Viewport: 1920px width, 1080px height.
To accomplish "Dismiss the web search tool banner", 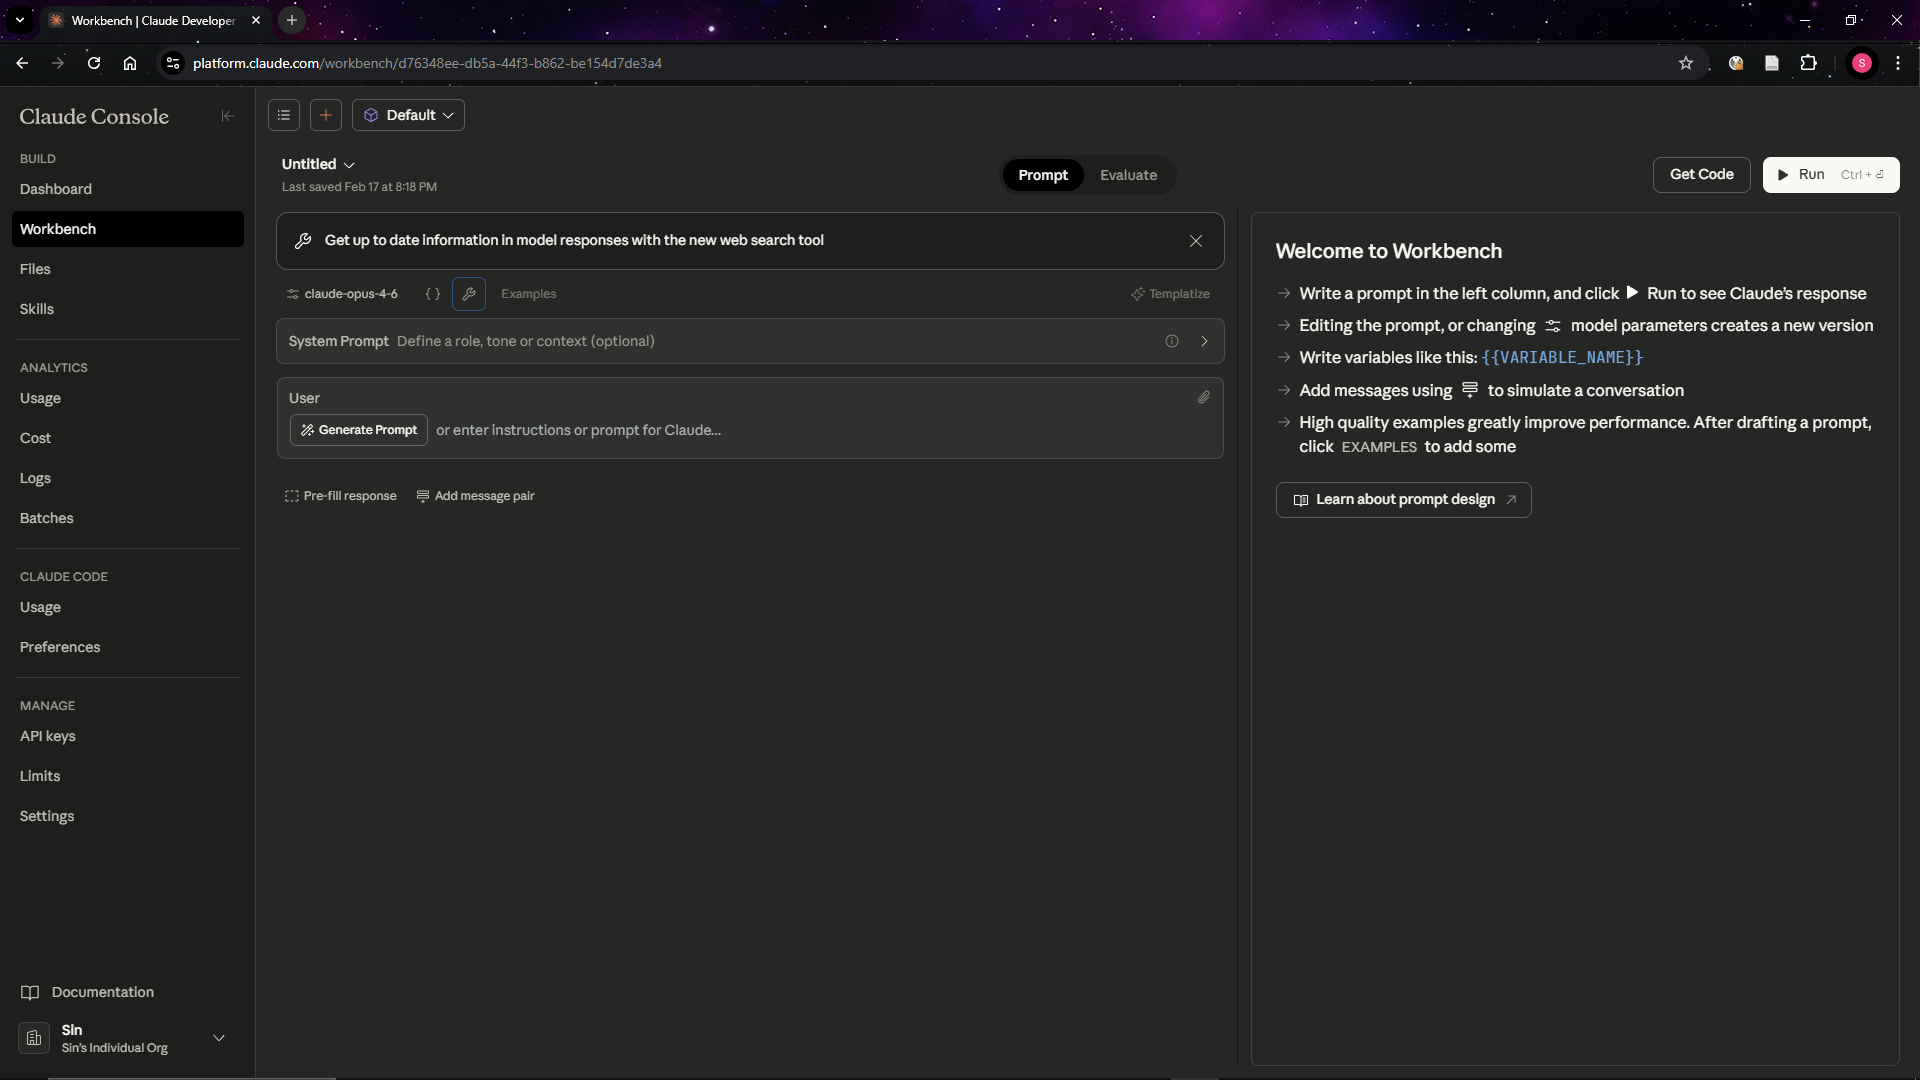I will click(x=1196, y=241).
